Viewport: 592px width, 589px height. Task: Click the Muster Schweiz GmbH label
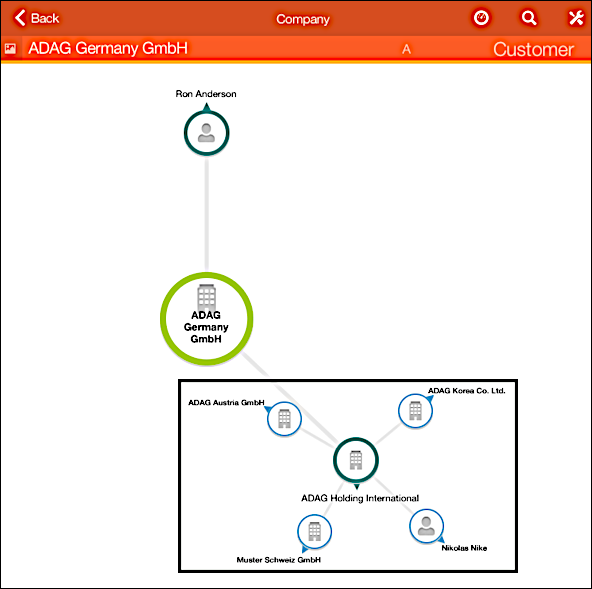(x=279, y=560)
